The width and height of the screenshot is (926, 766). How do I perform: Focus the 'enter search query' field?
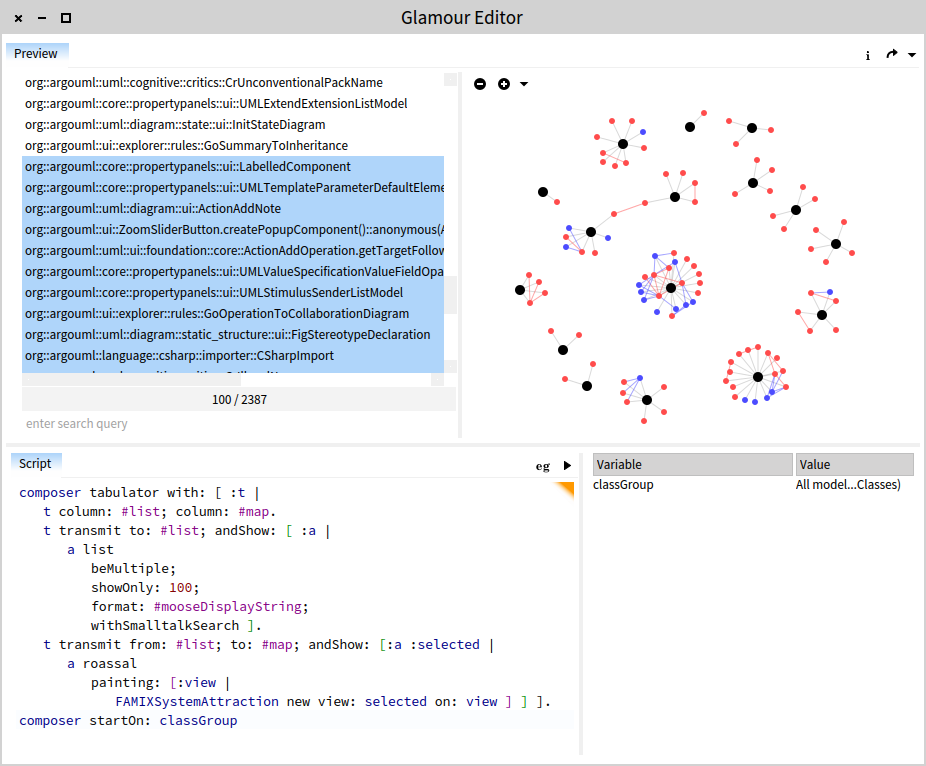(x=239, y=423)
